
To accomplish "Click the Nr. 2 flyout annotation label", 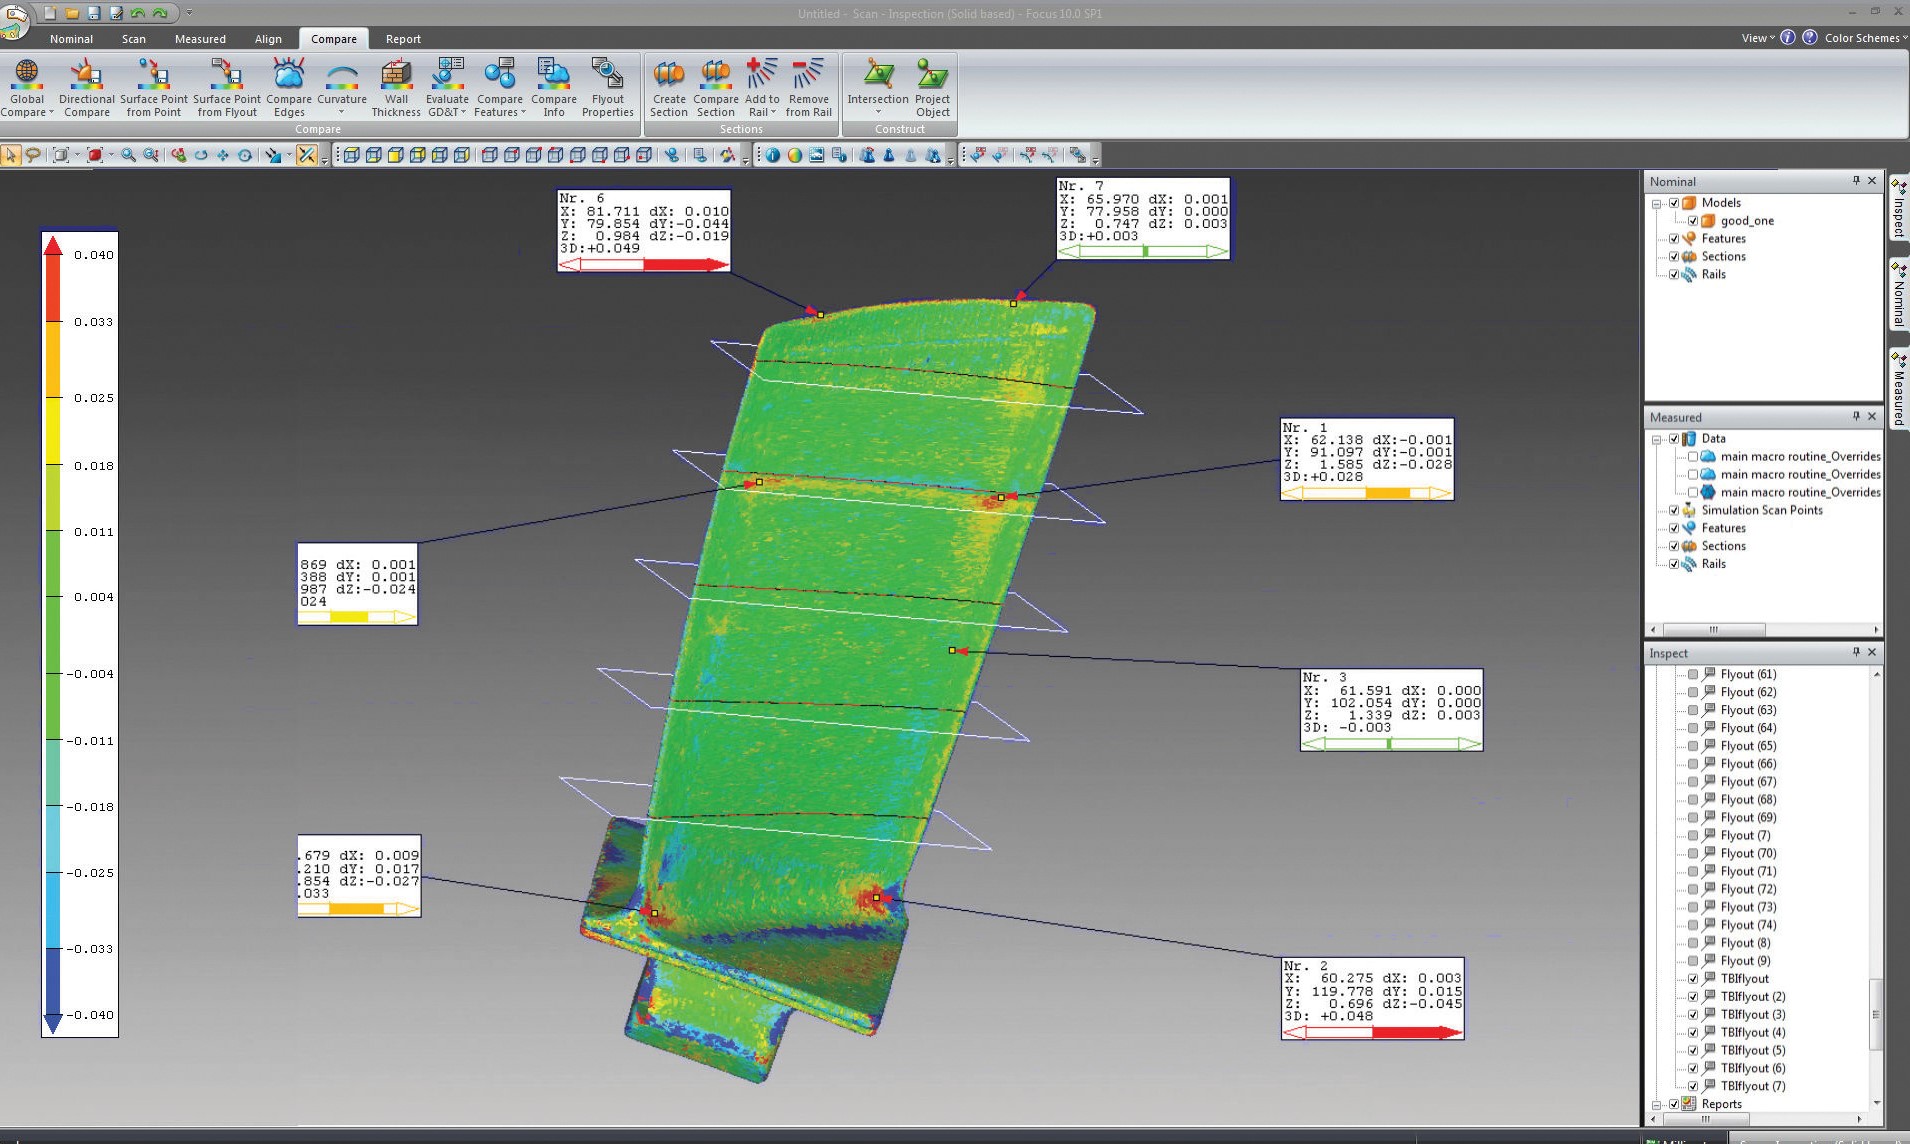I will 1372,997.
